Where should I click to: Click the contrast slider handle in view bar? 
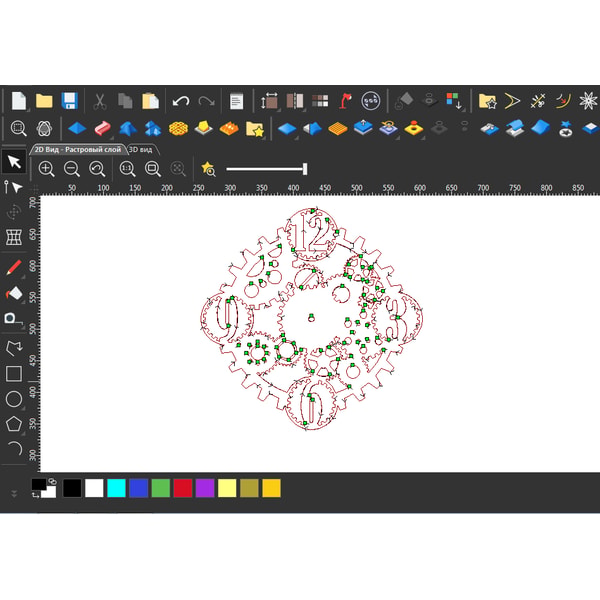pyautogui.click(x=305, y=169)
